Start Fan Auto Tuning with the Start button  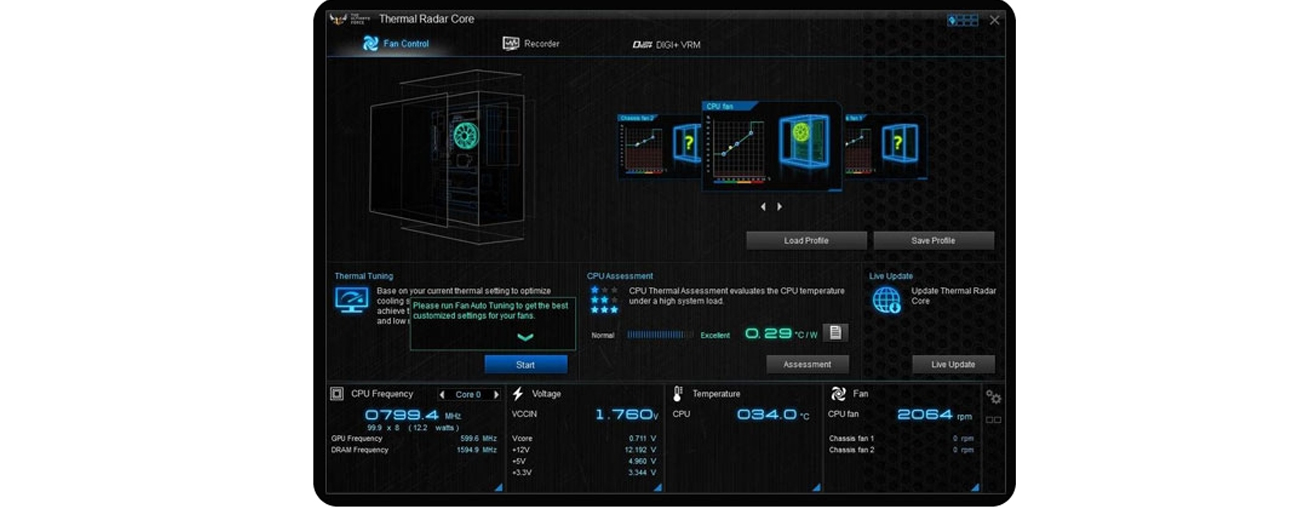pos(526,365)
